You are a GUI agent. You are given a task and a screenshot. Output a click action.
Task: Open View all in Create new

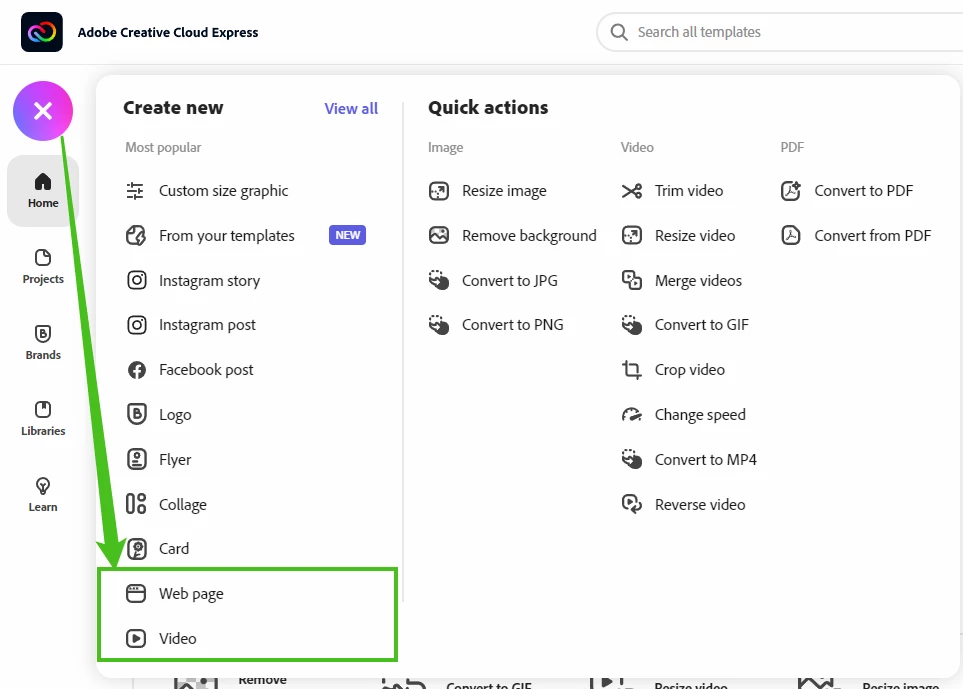351,109
